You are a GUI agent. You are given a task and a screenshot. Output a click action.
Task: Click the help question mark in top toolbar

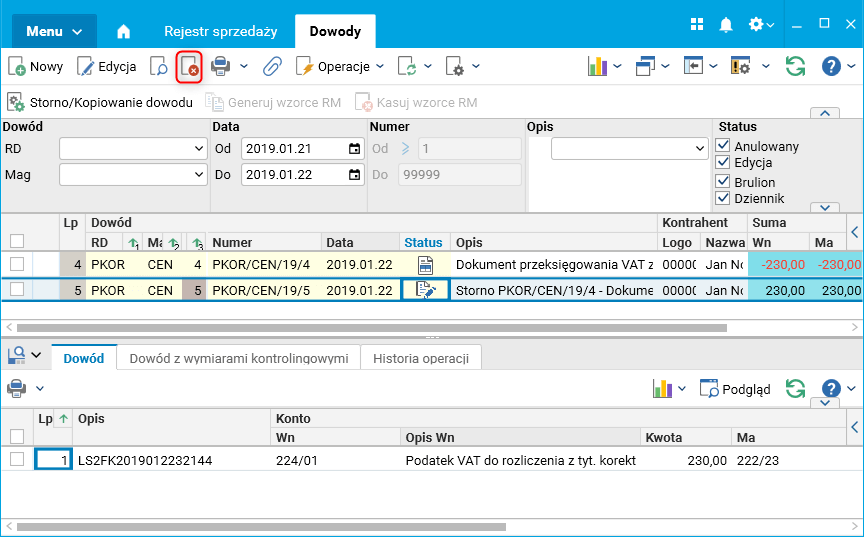831,67
